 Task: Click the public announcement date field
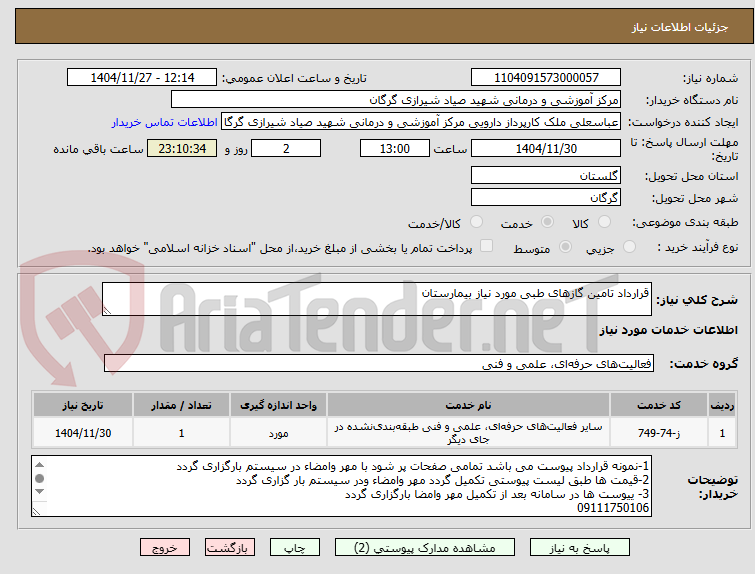142,78
